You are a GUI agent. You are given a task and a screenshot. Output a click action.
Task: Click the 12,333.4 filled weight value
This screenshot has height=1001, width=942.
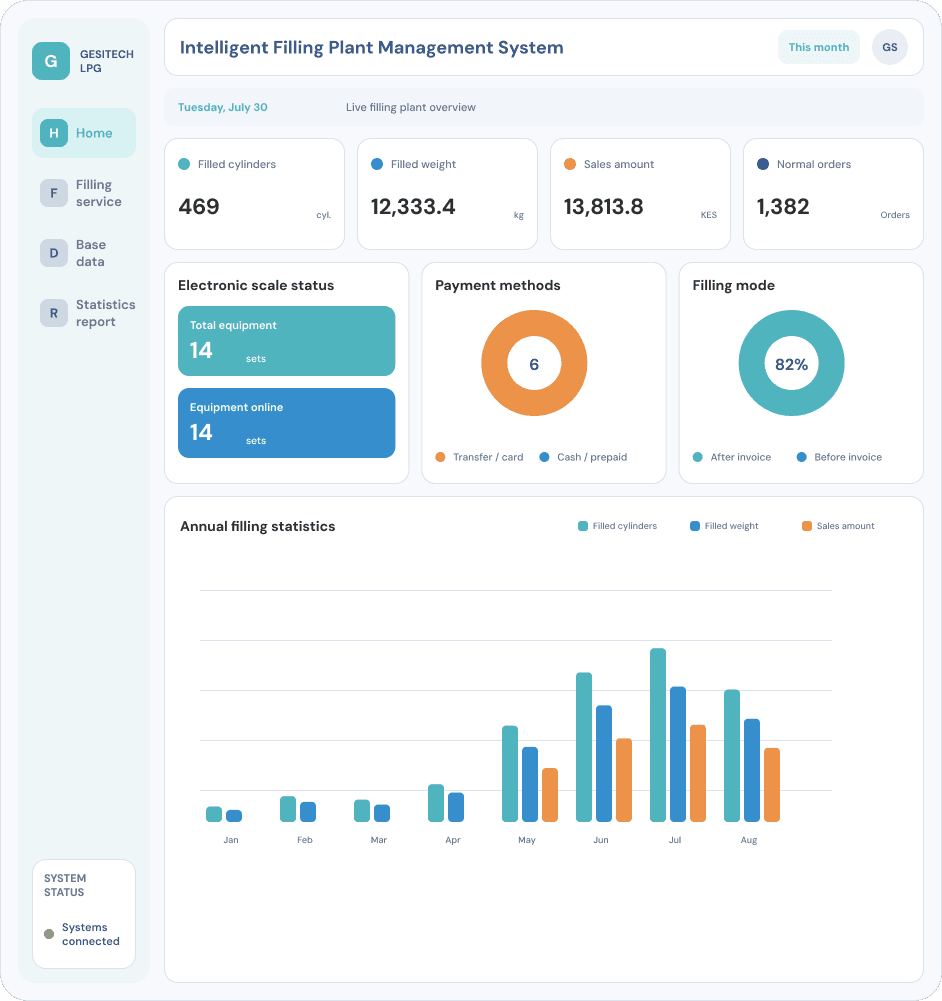[413, 206]
